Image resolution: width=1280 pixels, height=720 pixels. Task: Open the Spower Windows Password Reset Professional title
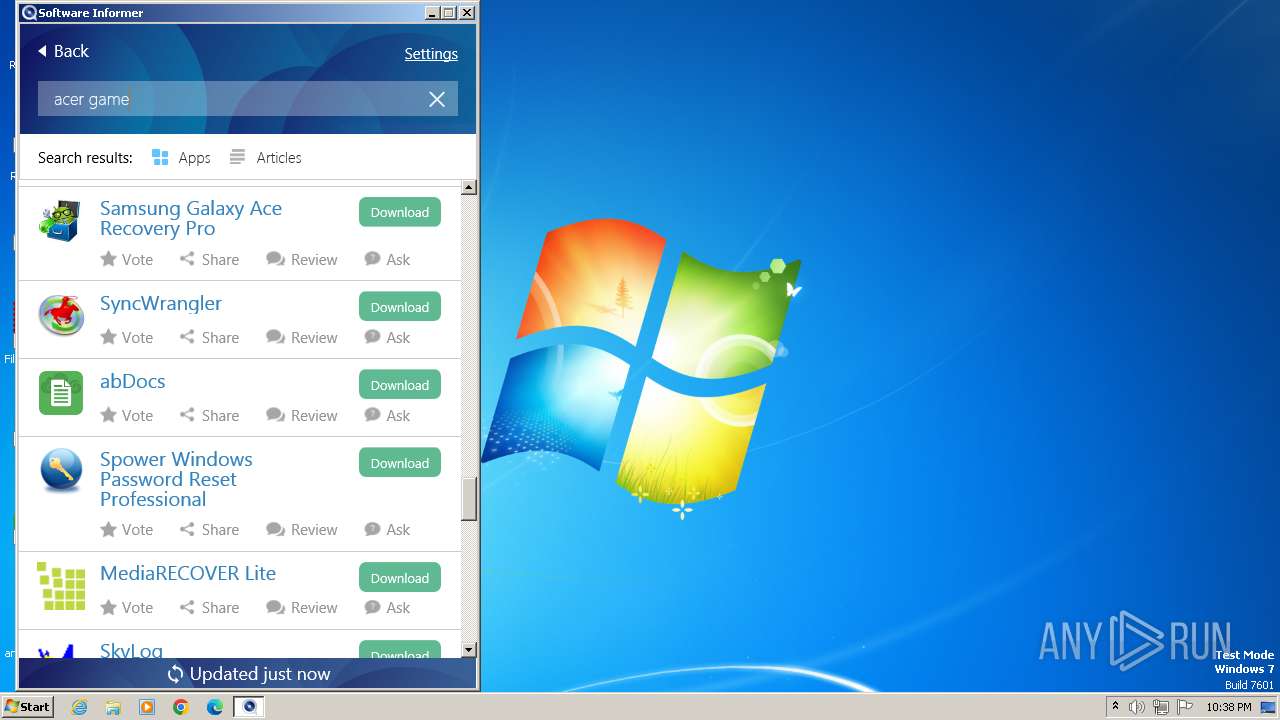pos(176,479)
